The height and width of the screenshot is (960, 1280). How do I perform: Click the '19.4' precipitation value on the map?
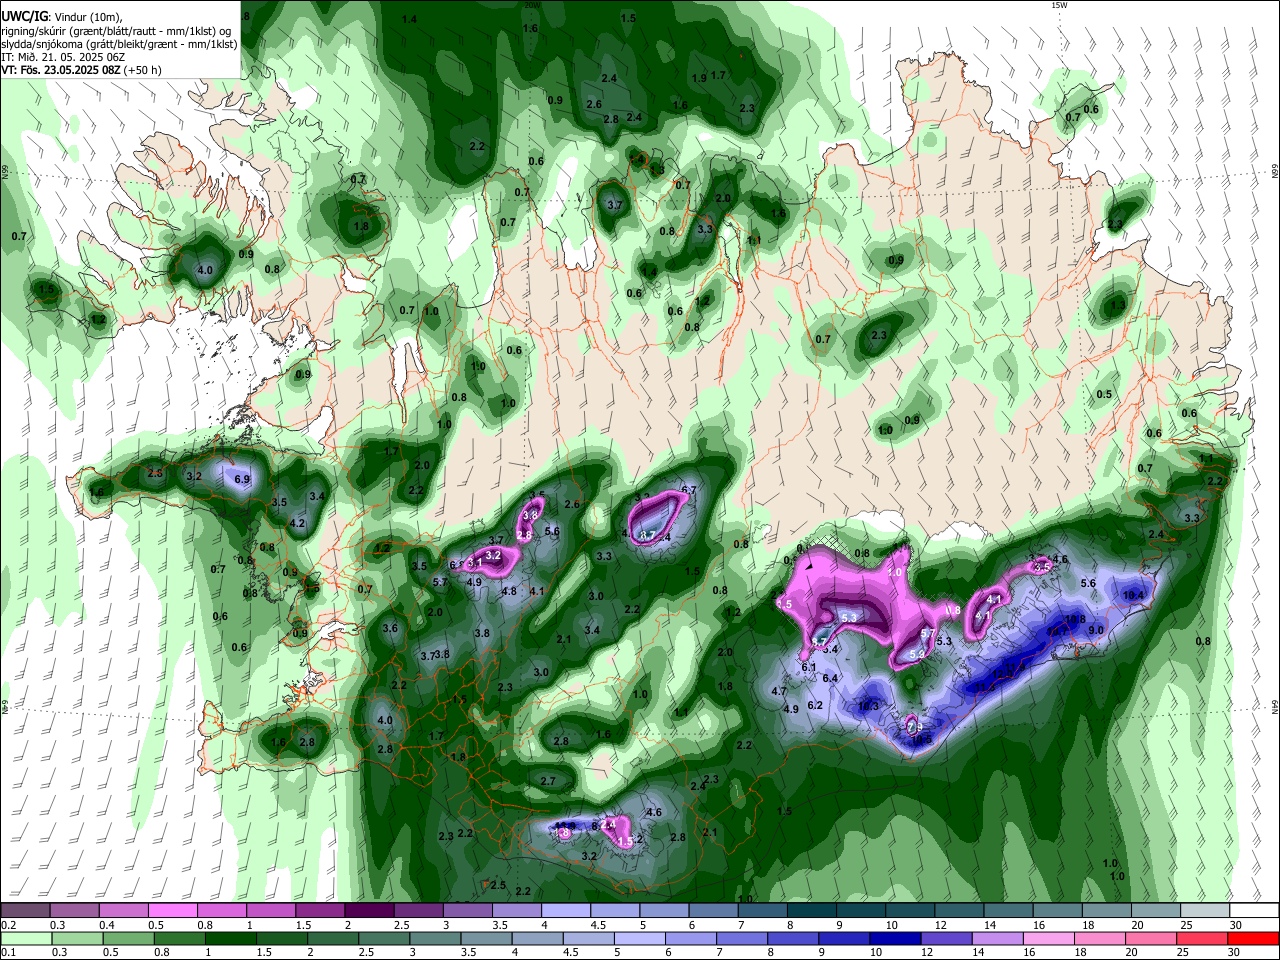pos(1133,595)
